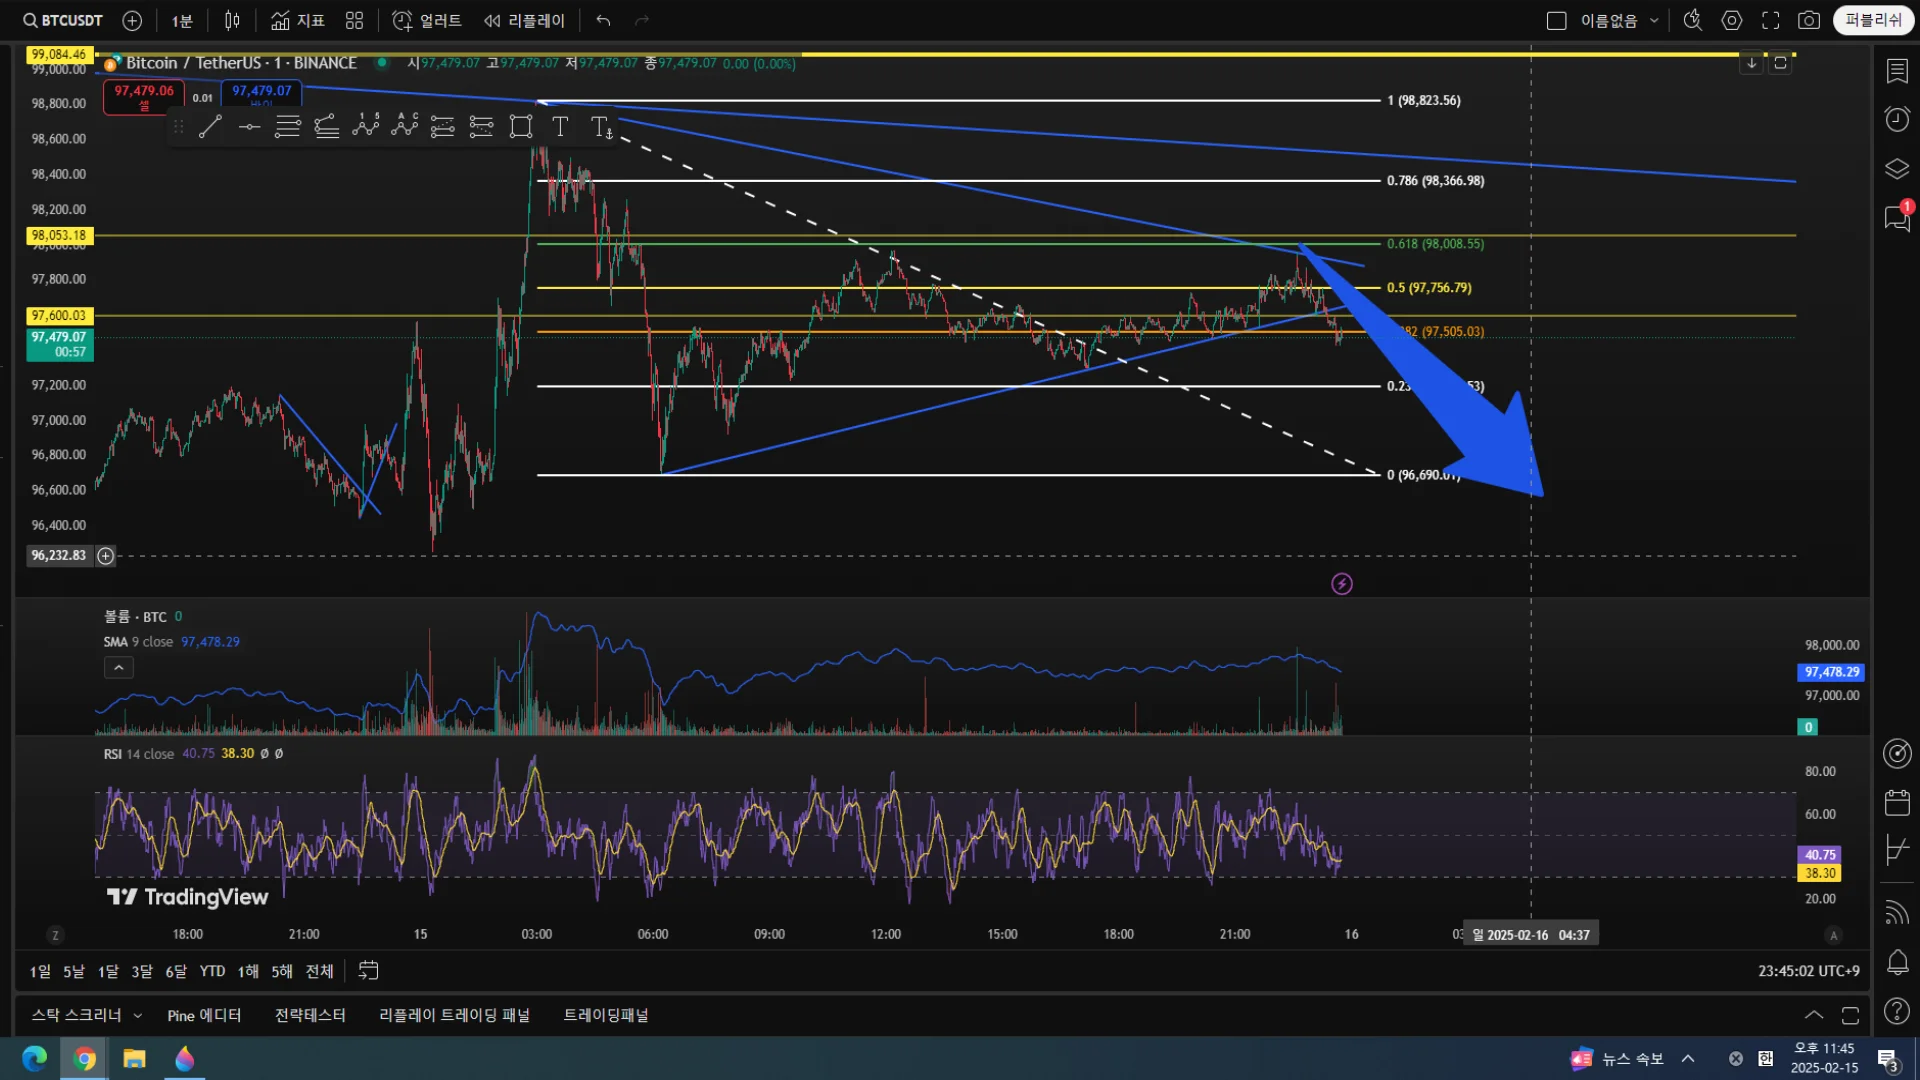The image size is (1920, 1080).
Task: Toggle the layout checkbox beside 이름없음
Action: pos(1556,20)
